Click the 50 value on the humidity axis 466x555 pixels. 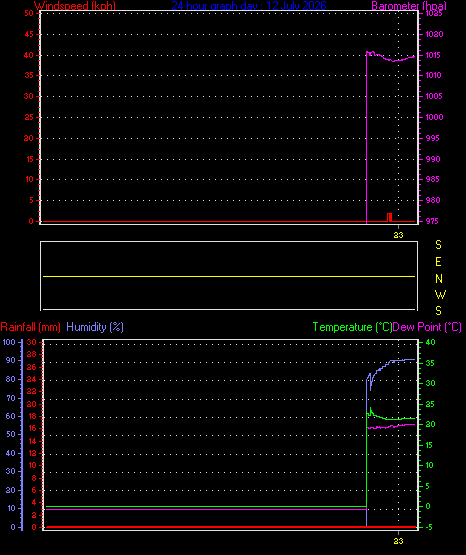[x=11, y=435]
